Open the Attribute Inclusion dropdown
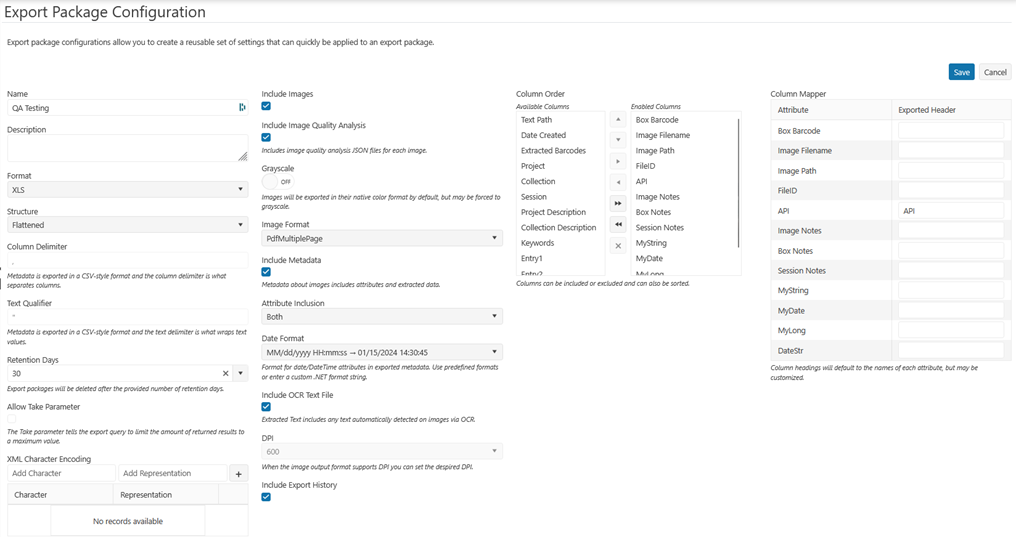 pos(381,317)
